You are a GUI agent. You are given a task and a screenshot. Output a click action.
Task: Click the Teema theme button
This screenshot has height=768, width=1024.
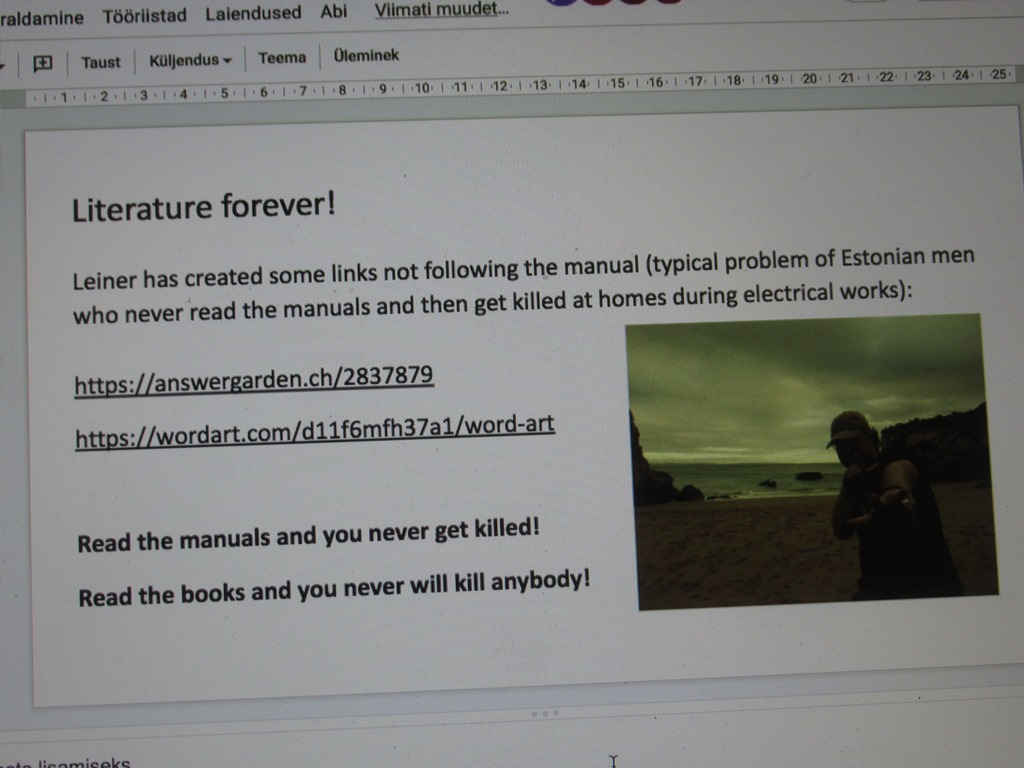pyautogui.click(x=281, y=58)
